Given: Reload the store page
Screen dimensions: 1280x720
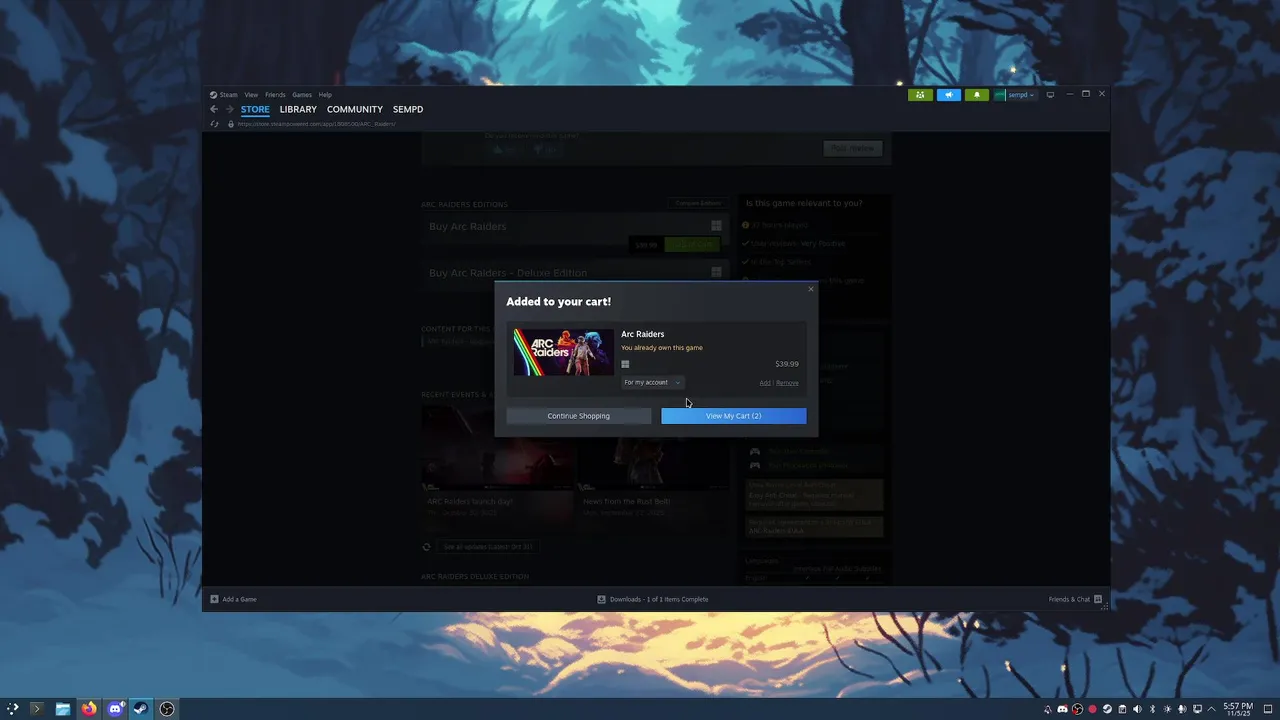Looking at the screenshot, I should coord(214,124).
